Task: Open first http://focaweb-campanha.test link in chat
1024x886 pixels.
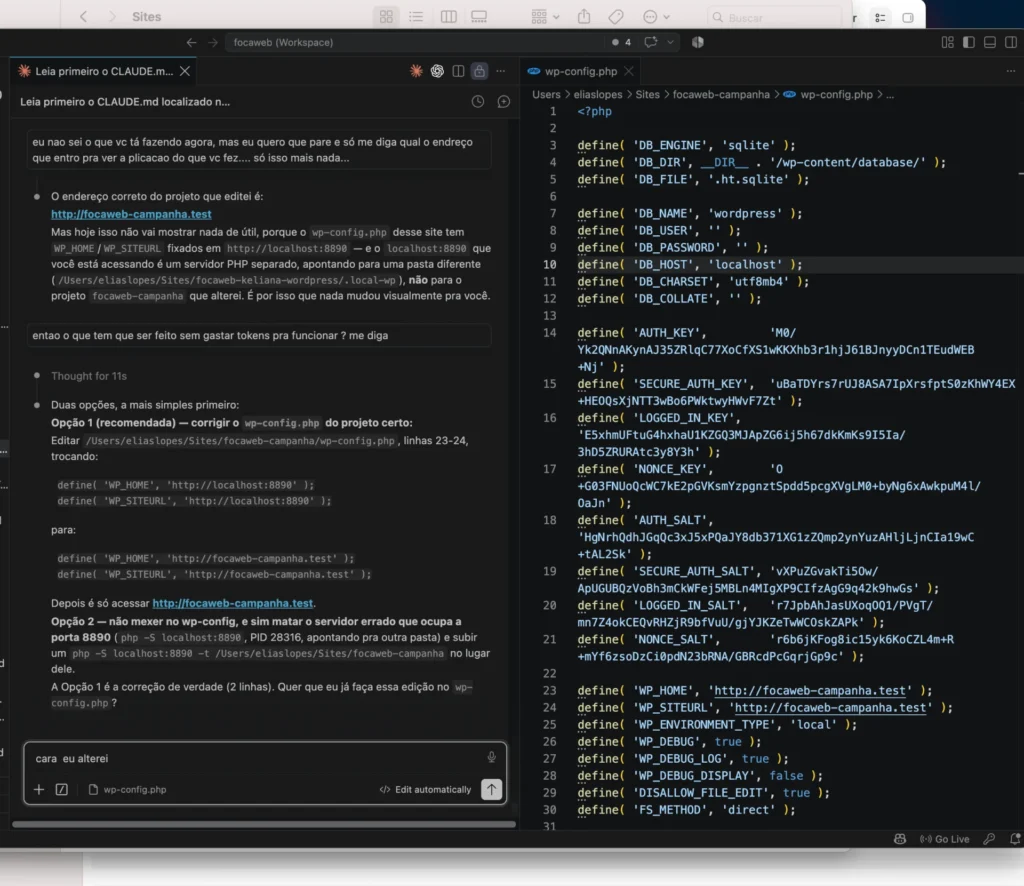Action: coord(131,214)
